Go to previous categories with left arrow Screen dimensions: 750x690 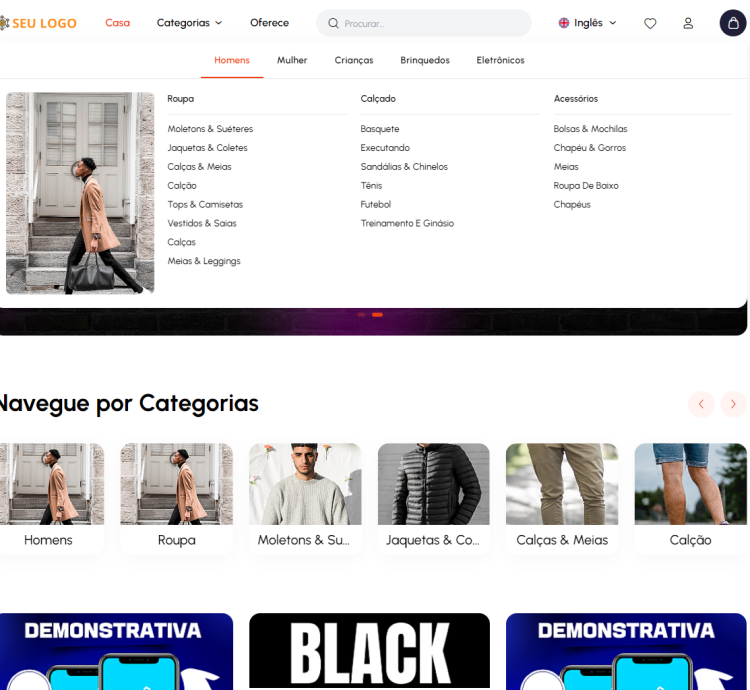pos(701,404)
